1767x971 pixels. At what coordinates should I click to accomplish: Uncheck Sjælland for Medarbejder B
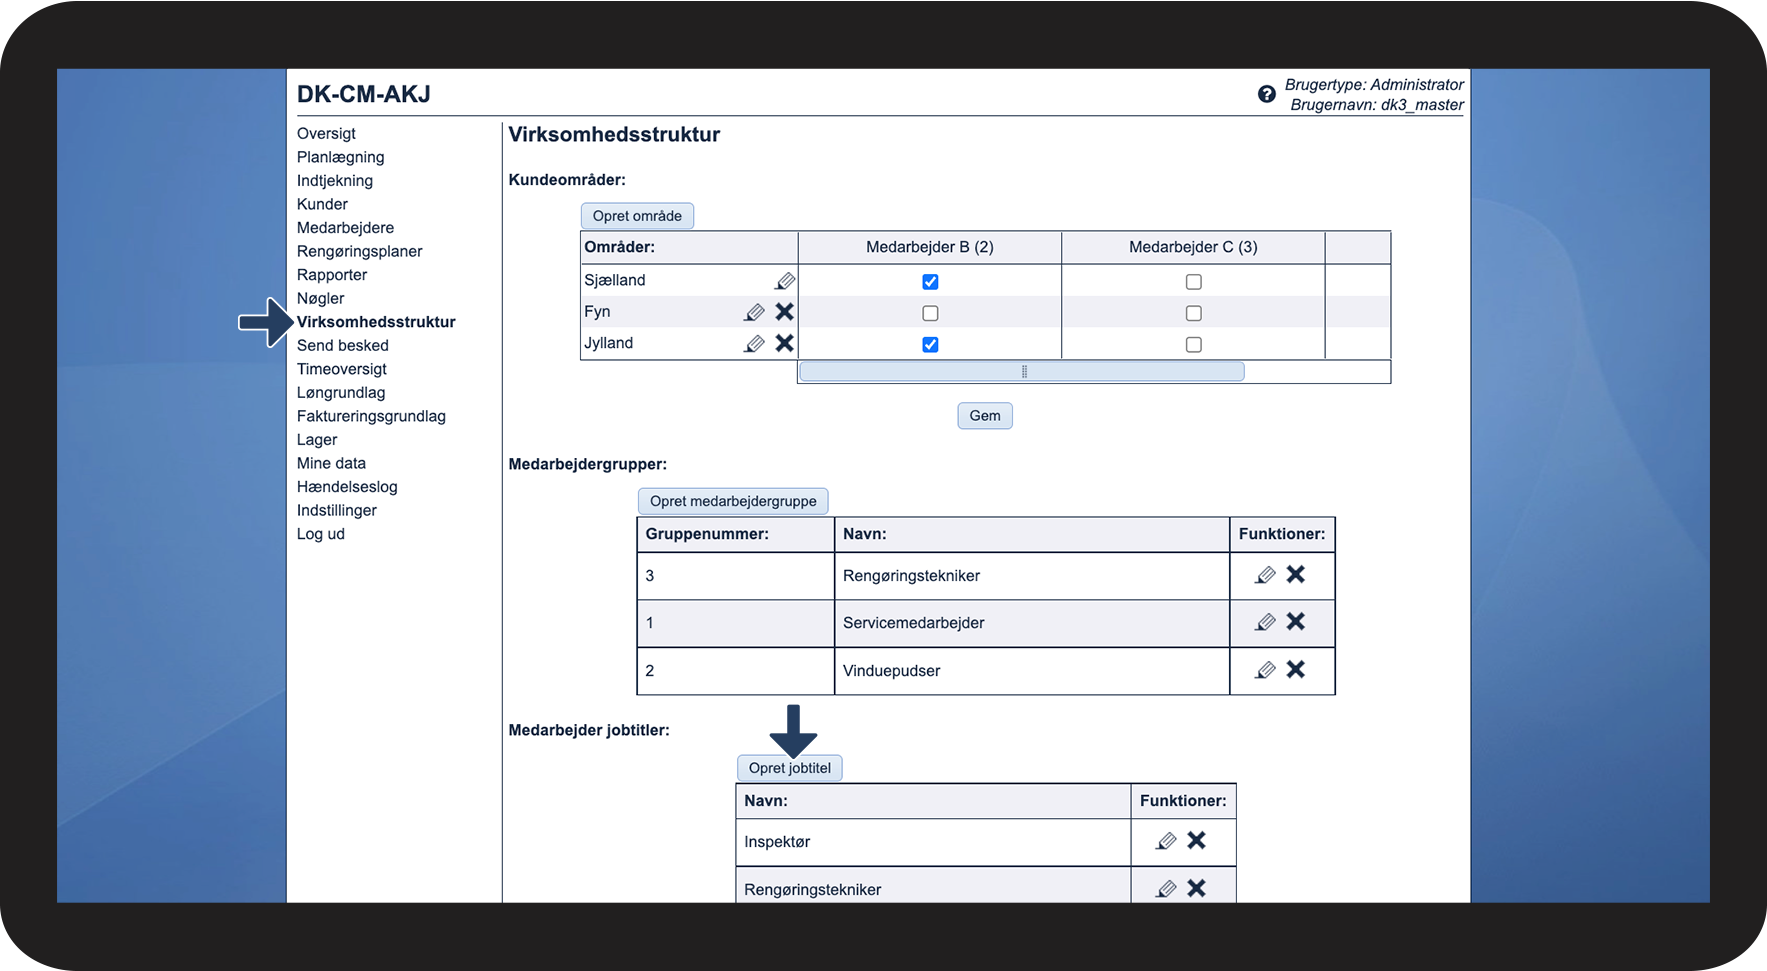point(930,282)
